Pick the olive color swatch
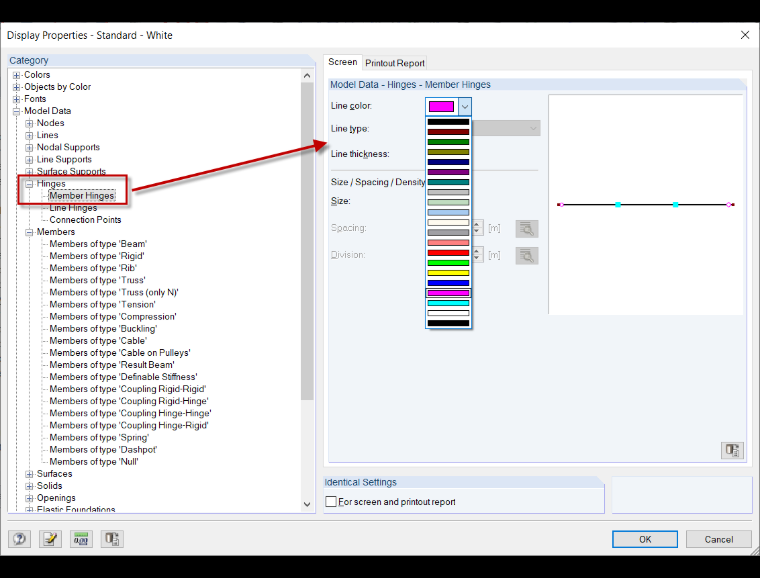 [448, 152]
